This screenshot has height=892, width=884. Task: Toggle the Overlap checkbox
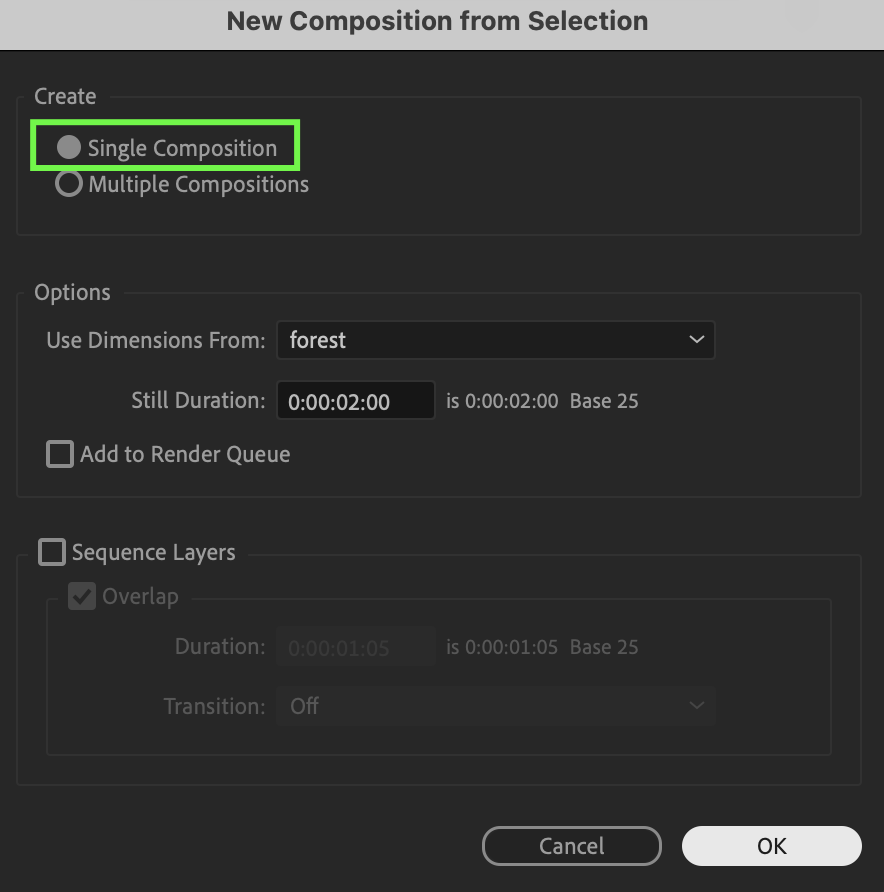tap(82, 596)
